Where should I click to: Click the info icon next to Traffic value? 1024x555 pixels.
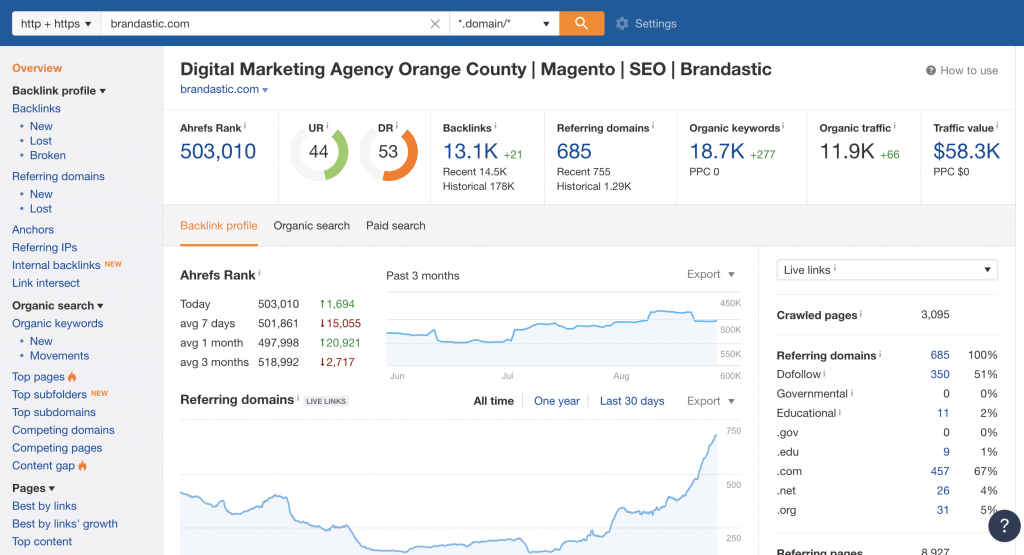(997, 126)
